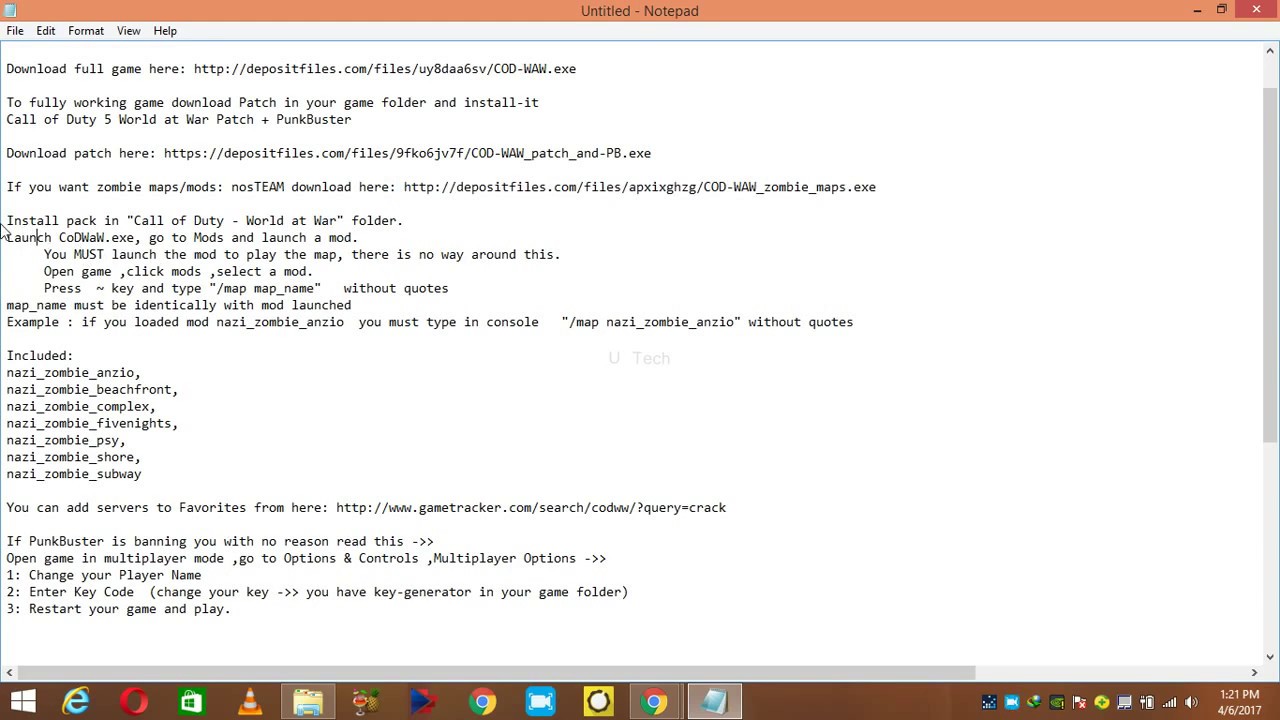Click the yellow-green plus tray icon

point(1102,702)
